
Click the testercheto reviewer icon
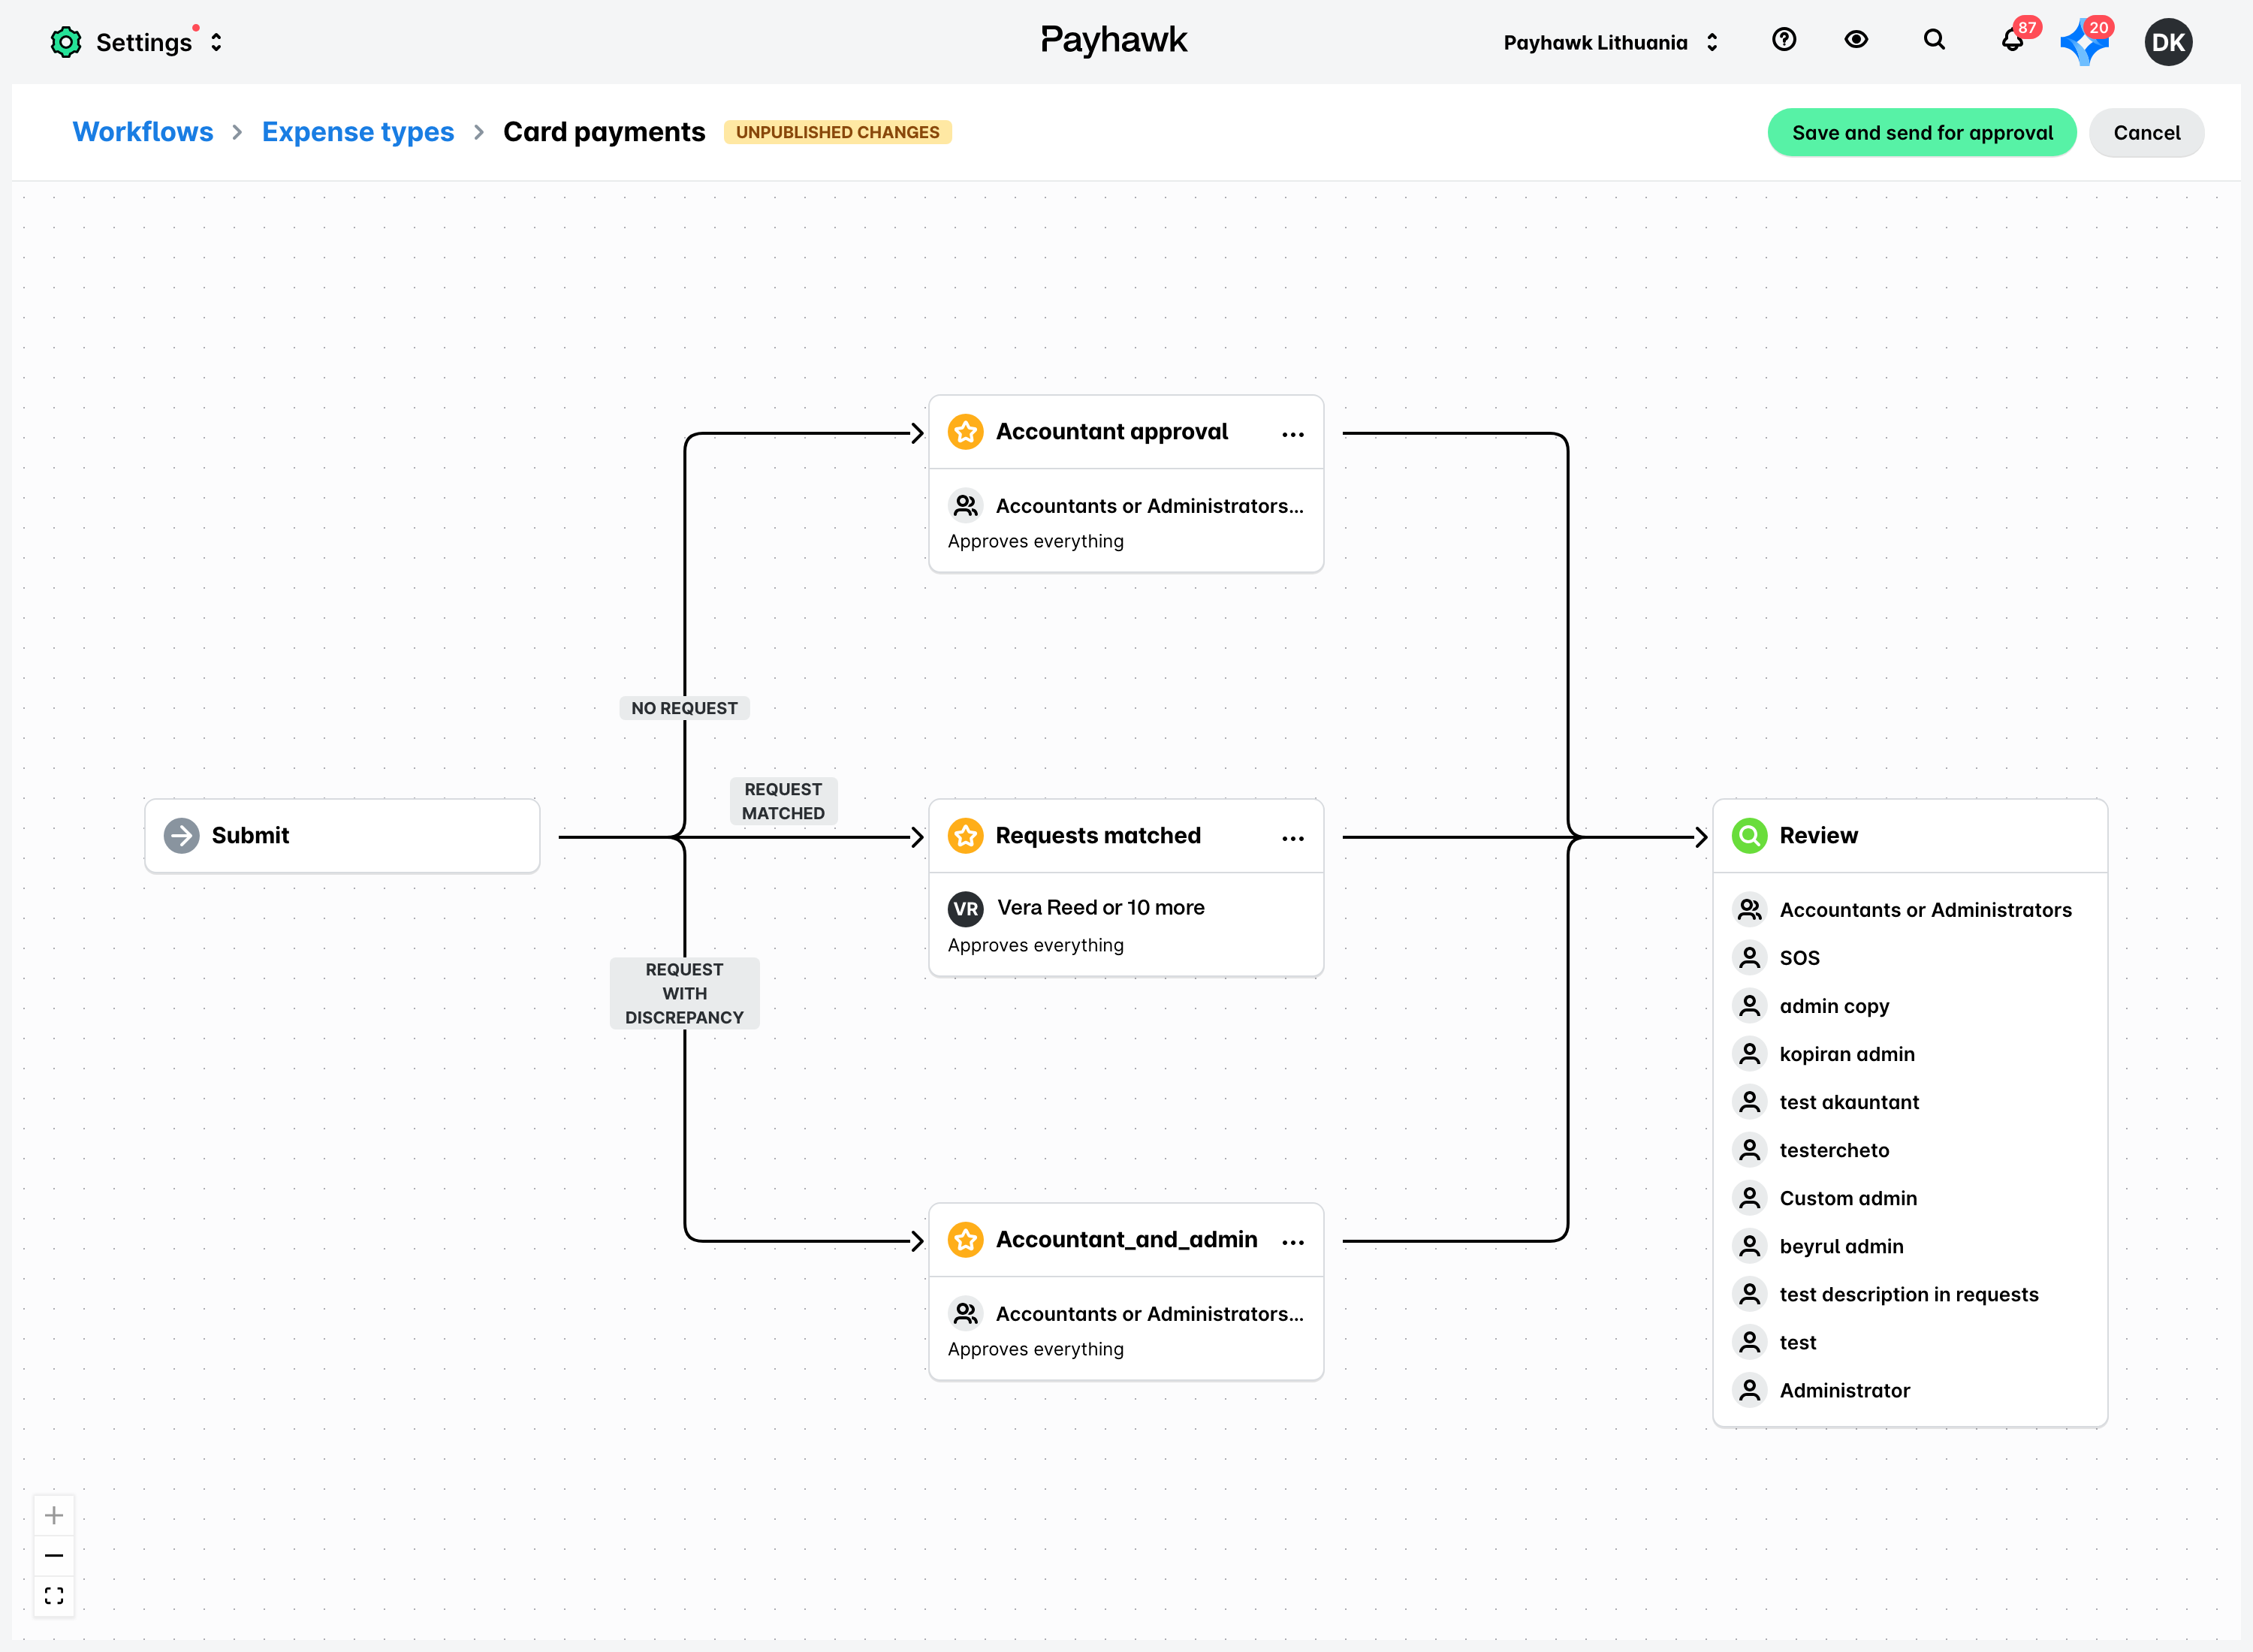pos(1749,1150)
